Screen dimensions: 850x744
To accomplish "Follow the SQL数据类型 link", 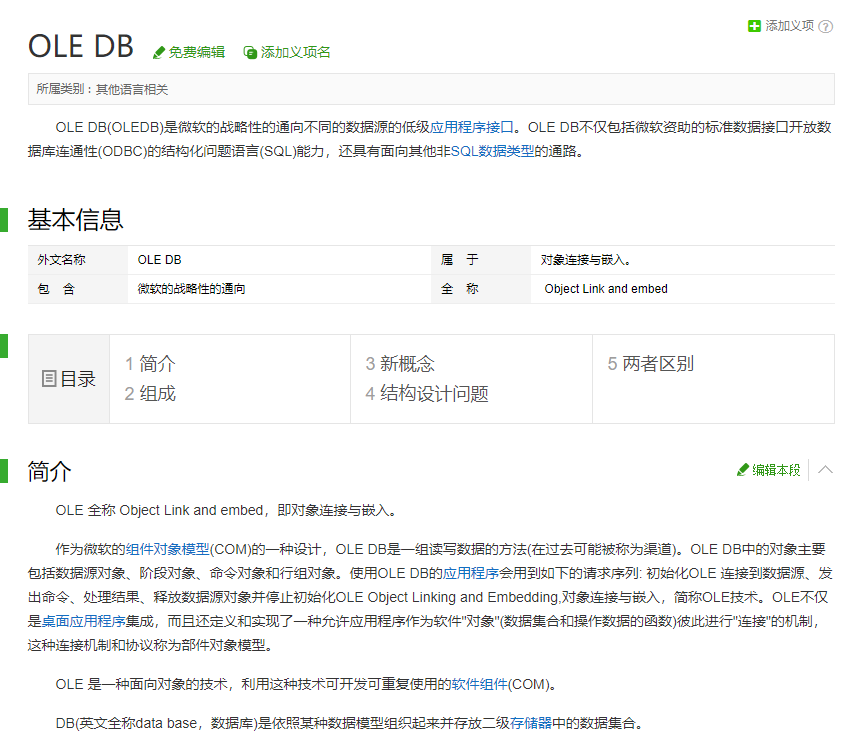I will click(492, 151).
